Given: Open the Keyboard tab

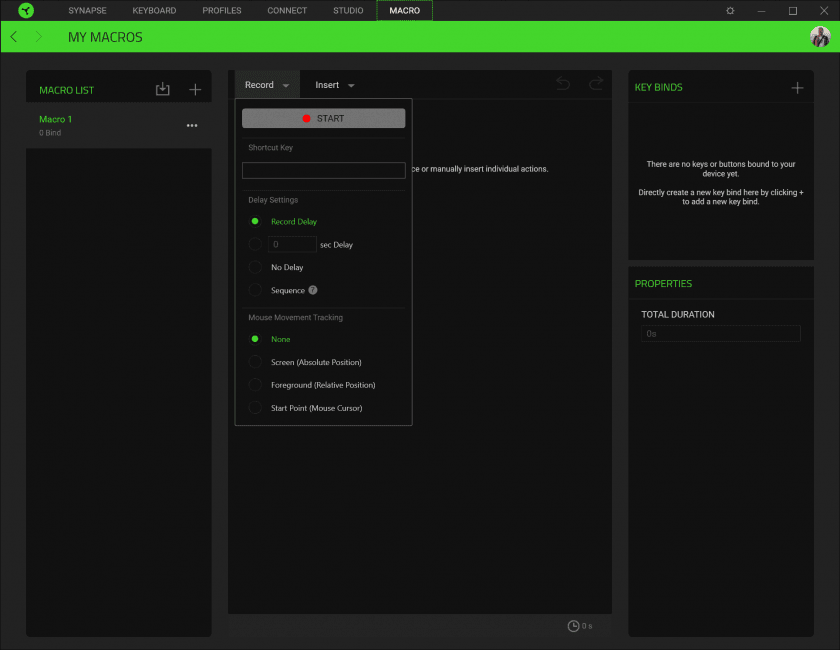Looking at the screenshot, I should click(154, 10).
